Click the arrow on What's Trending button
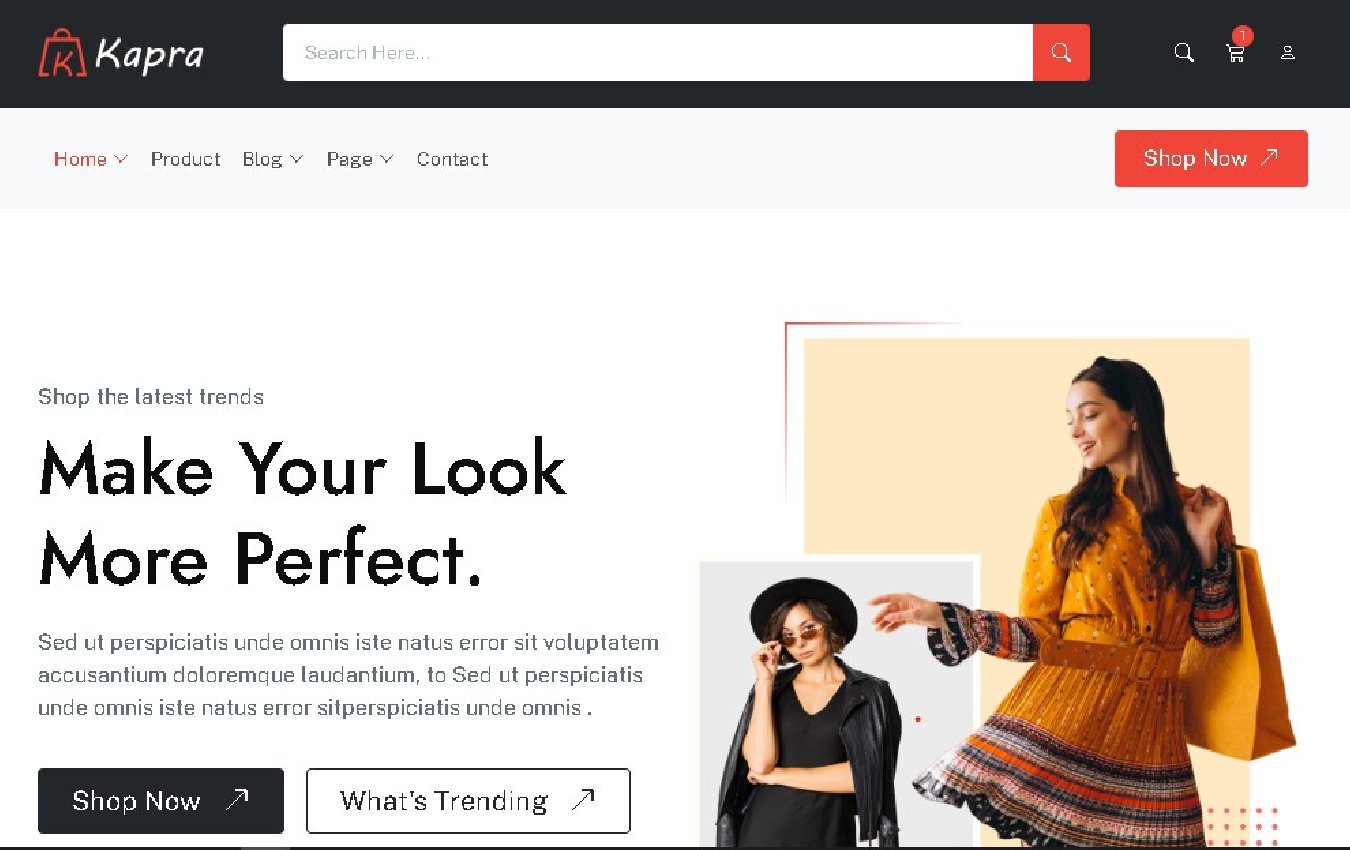Viewport: 1350px width, 850px height. [x=583, y=798]
